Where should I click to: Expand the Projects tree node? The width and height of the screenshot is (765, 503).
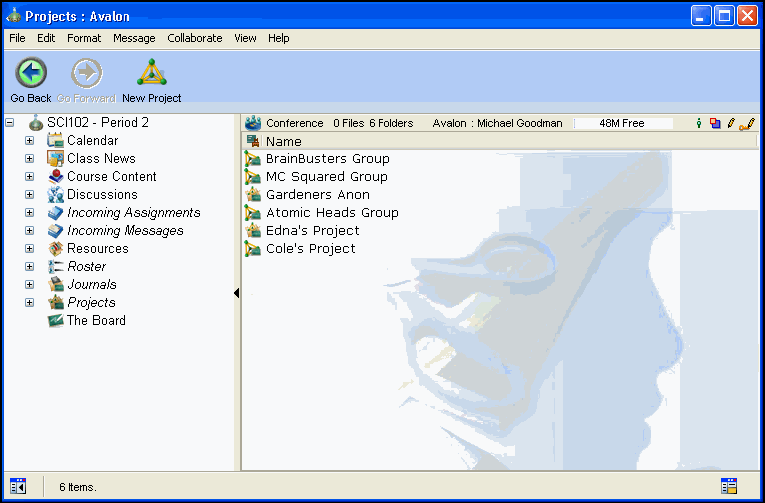29,303
